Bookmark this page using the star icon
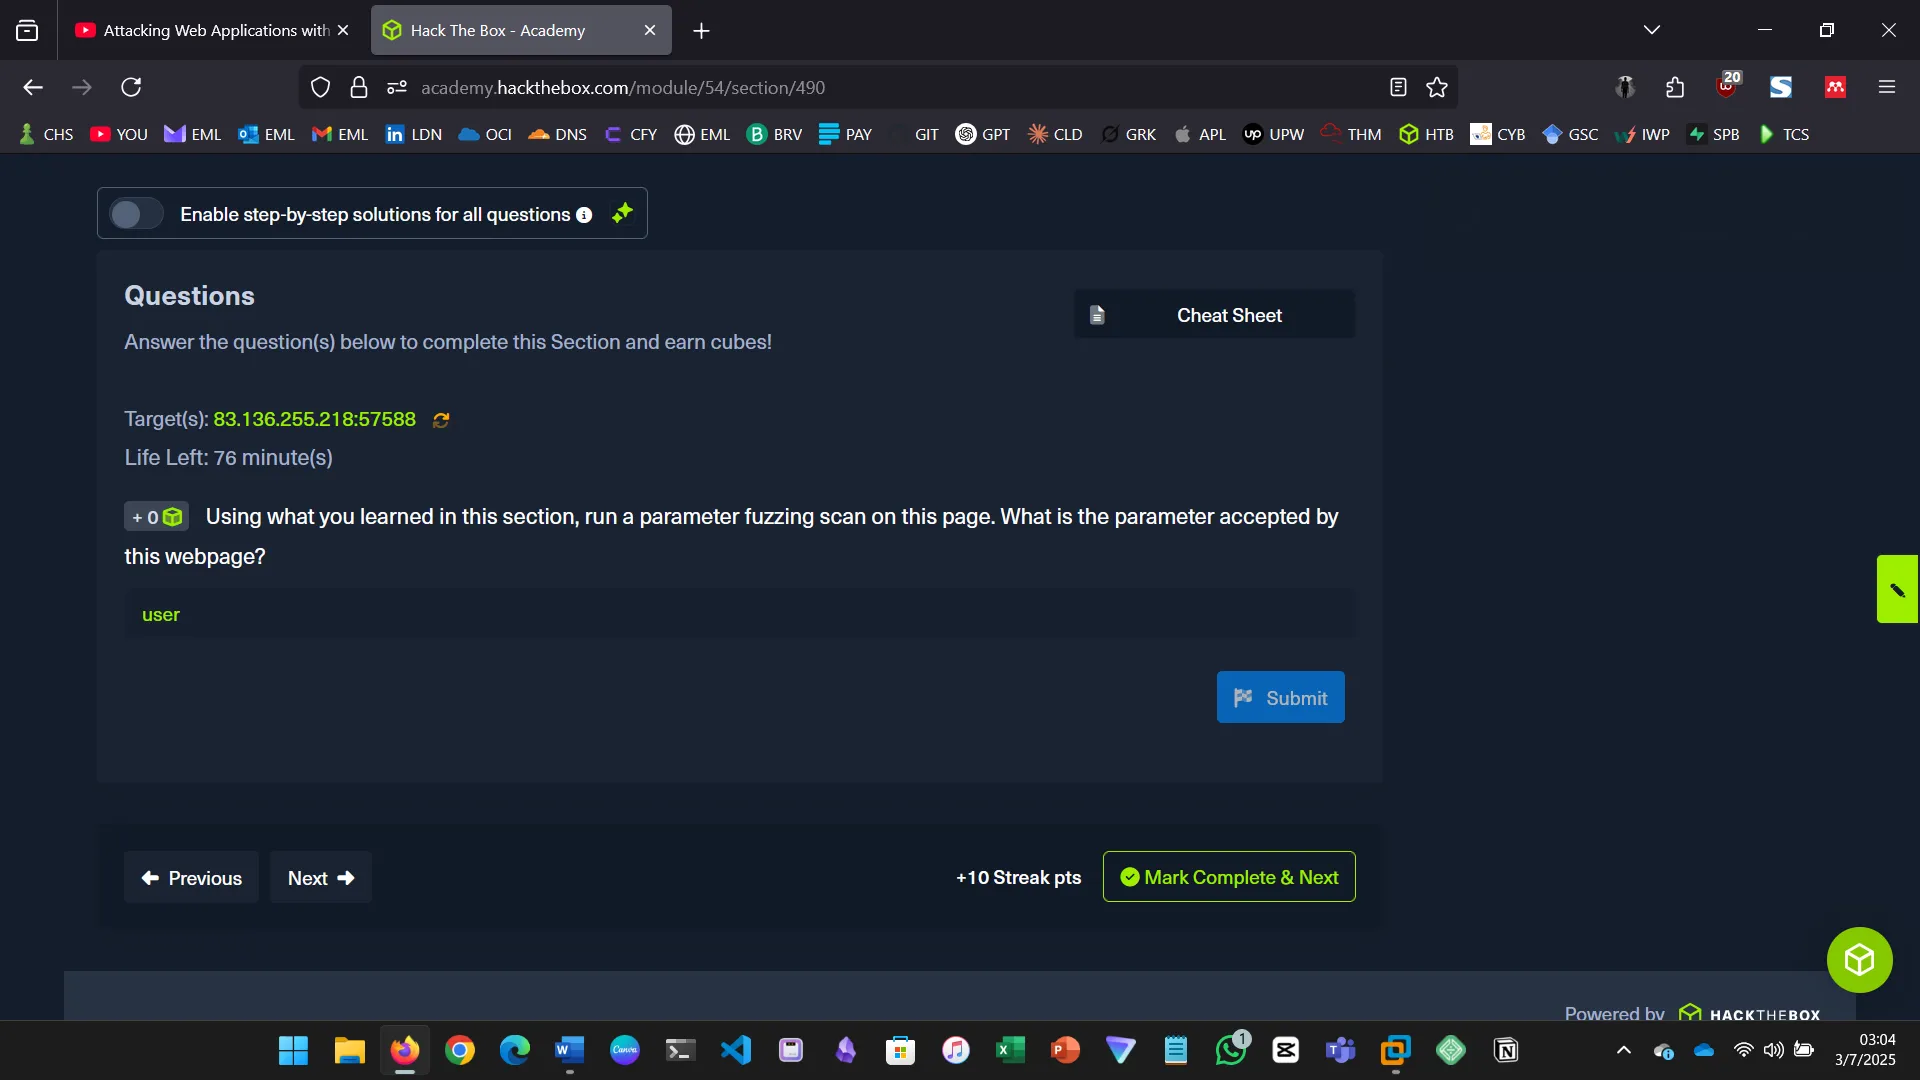1920x1080 pixels. pos(1437,87)
